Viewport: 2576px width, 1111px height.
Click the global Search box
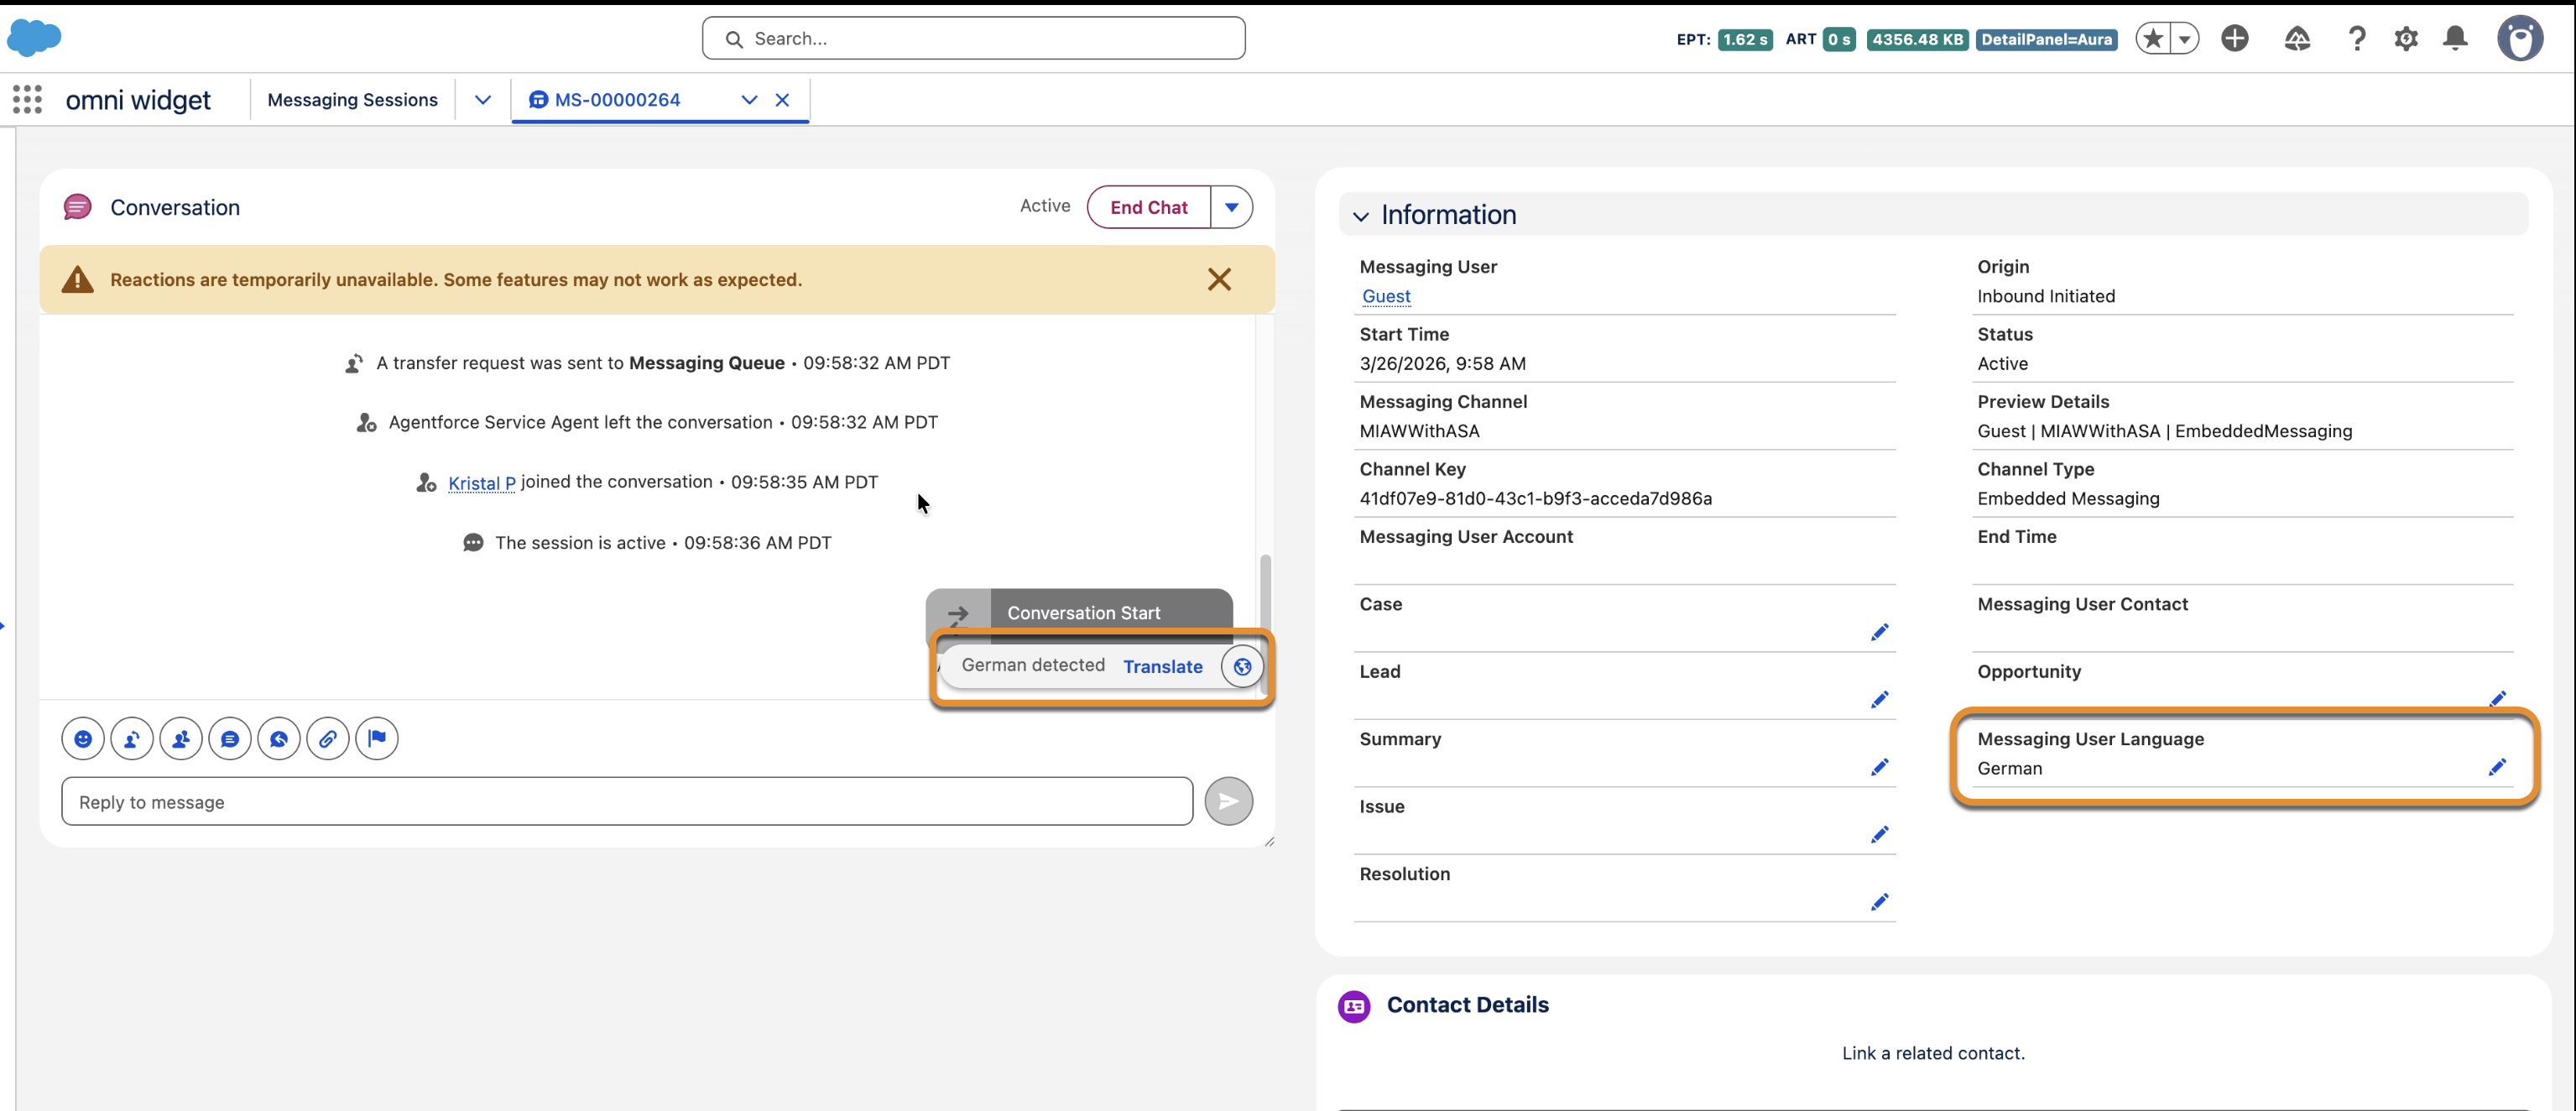click(973, 38)
